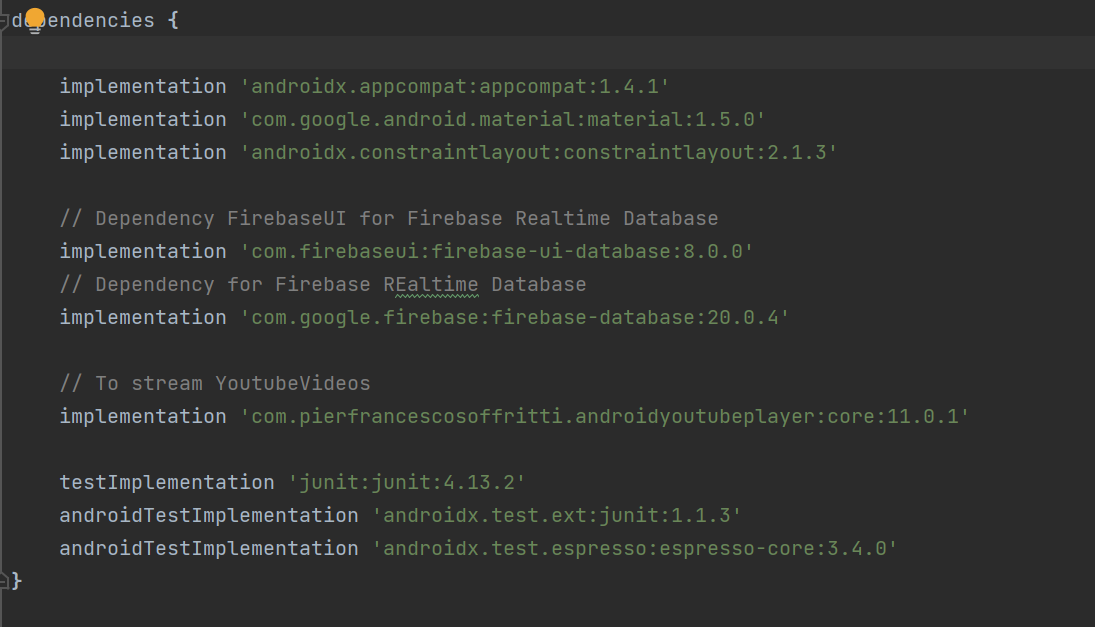The width and height of the screenshot is (1095, 627).
Task: Place cursor in the highlighted empty line
Action: click(x=548, y=53)
